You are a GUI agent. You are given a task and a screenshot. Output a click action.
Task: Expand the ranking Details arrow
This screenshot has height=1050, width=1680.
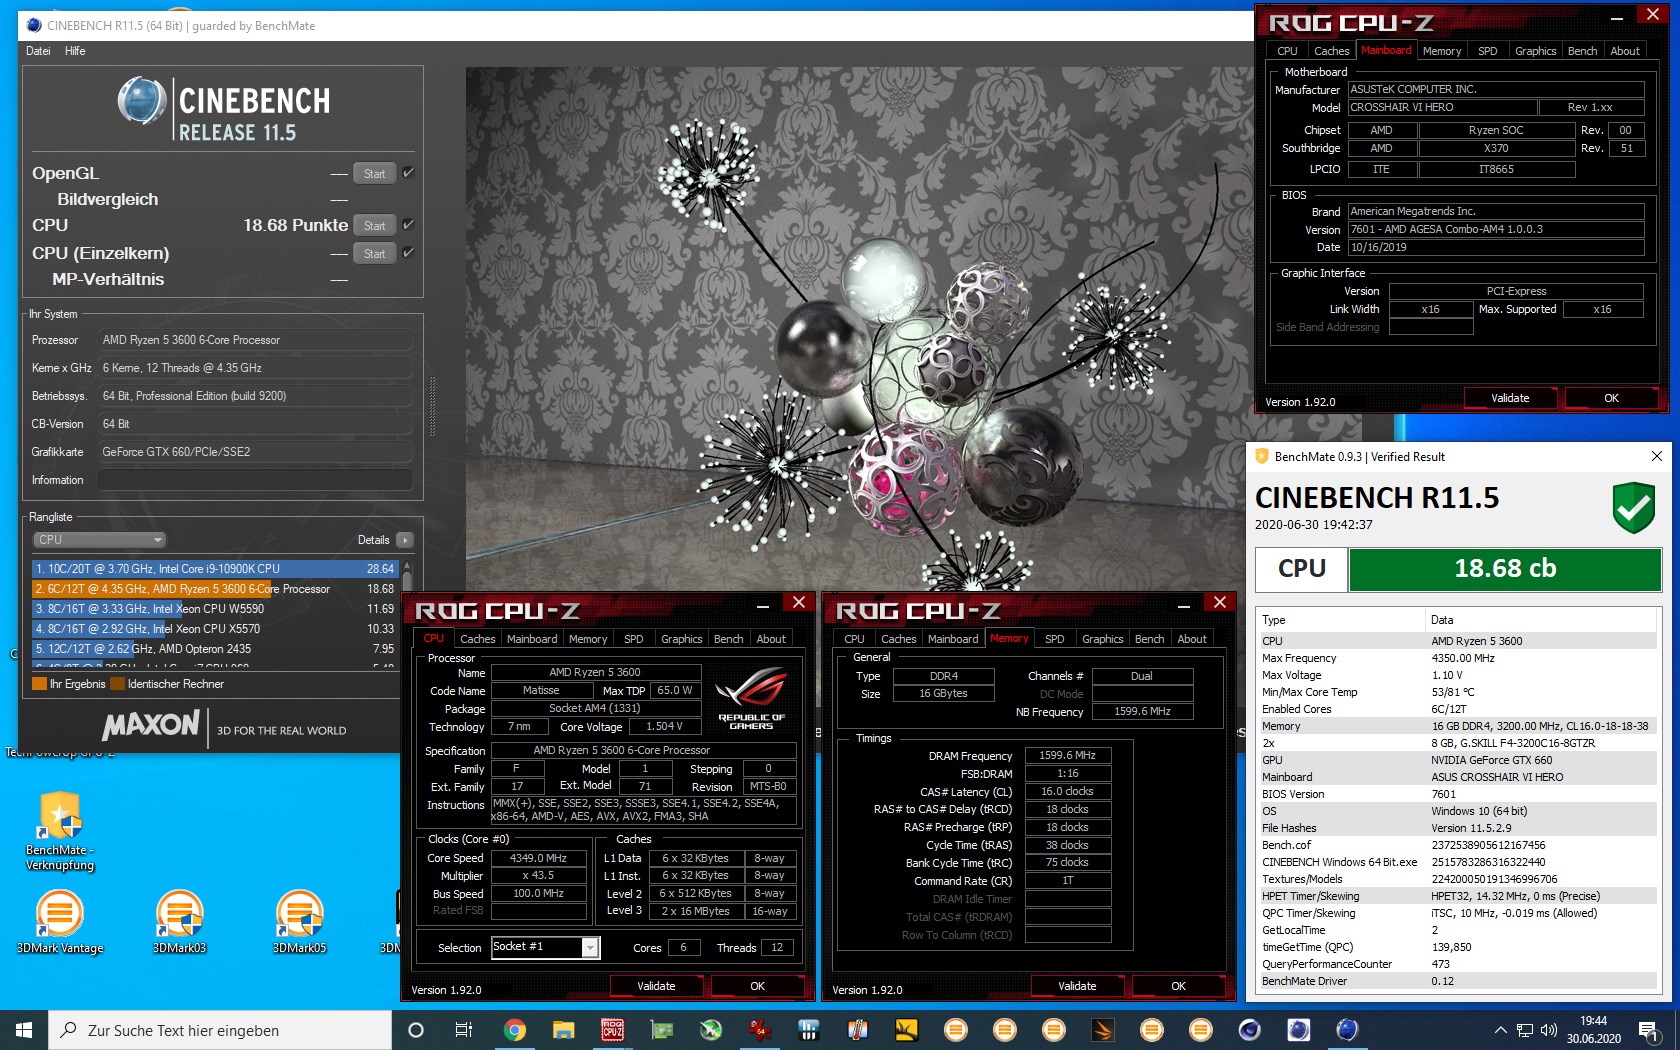coord(405,540)
